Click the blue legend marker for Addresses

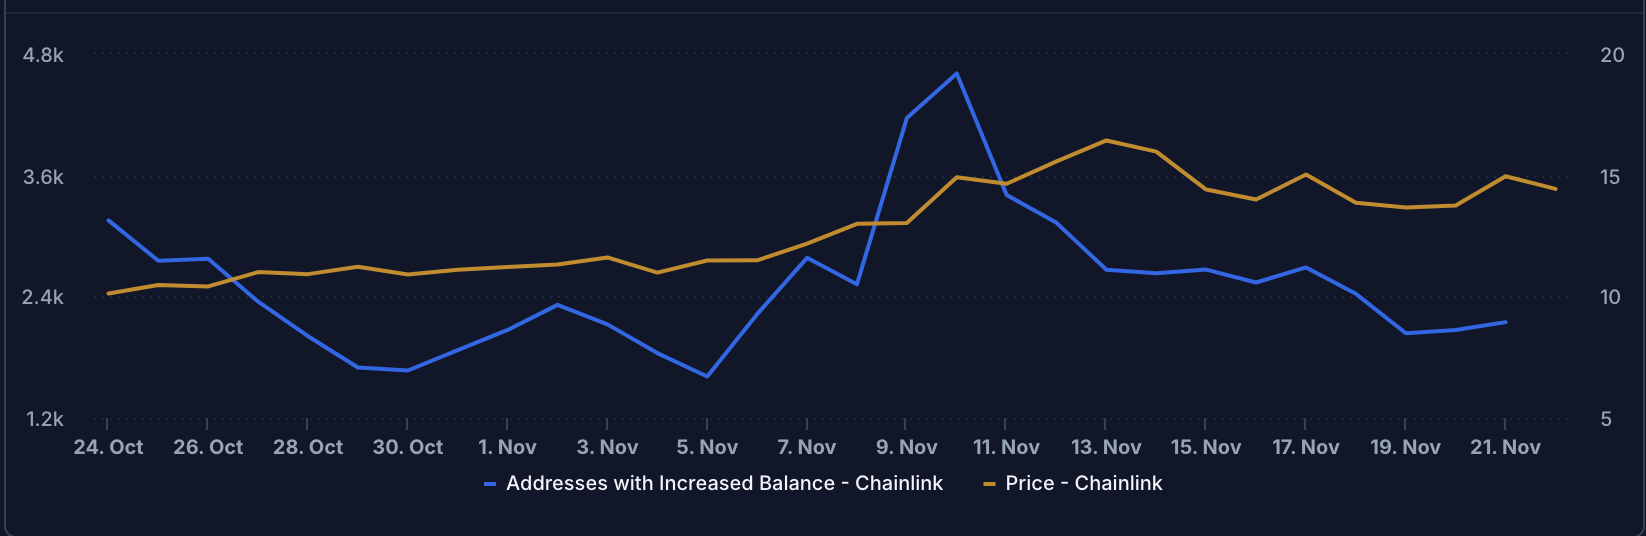[x=490, y=484]
